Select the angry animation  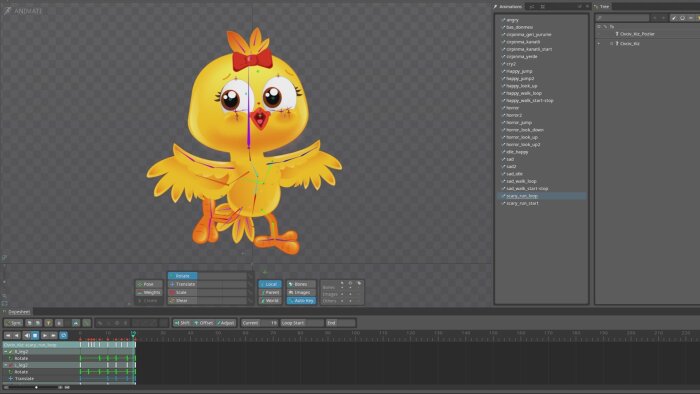pyautogui.click(x=512, y=20)
